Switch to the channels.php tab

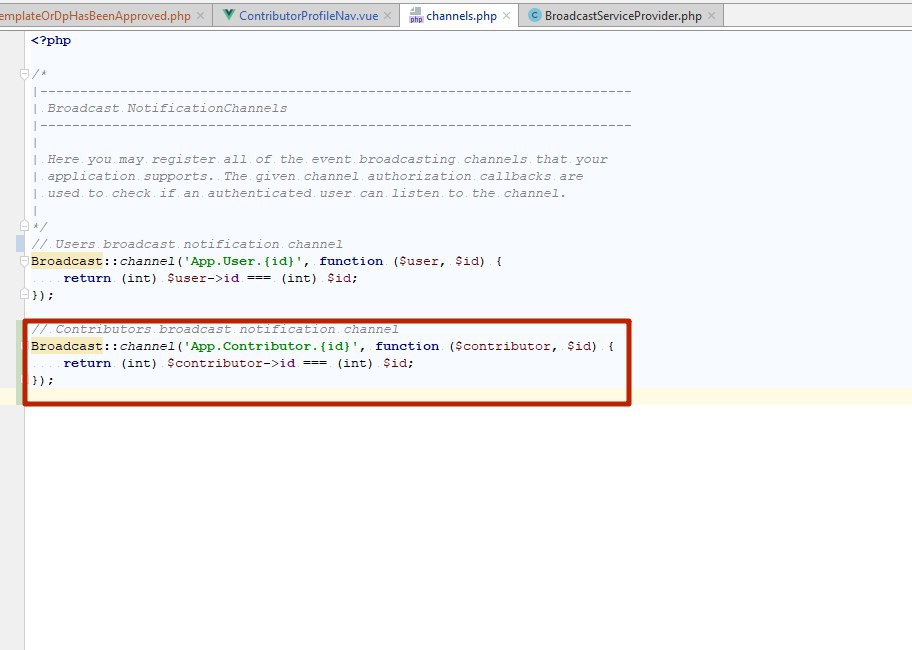pos(457,16)
